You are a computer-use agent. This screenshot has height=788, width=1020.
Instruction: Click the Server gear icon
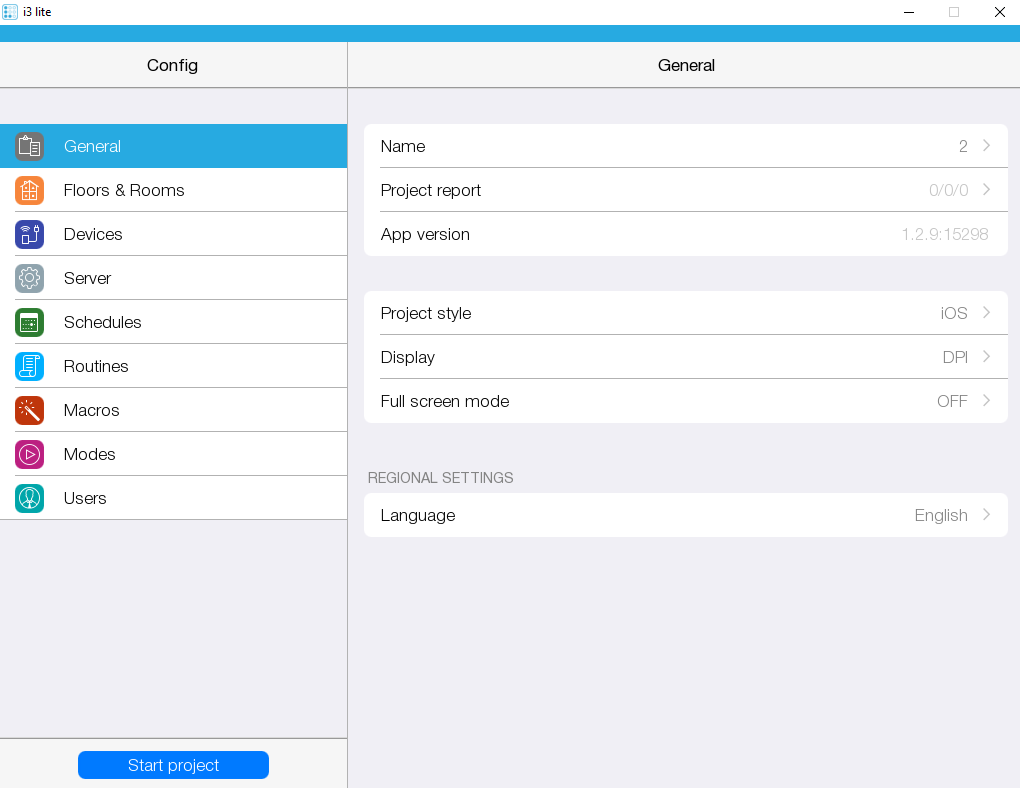coord(29,278)
